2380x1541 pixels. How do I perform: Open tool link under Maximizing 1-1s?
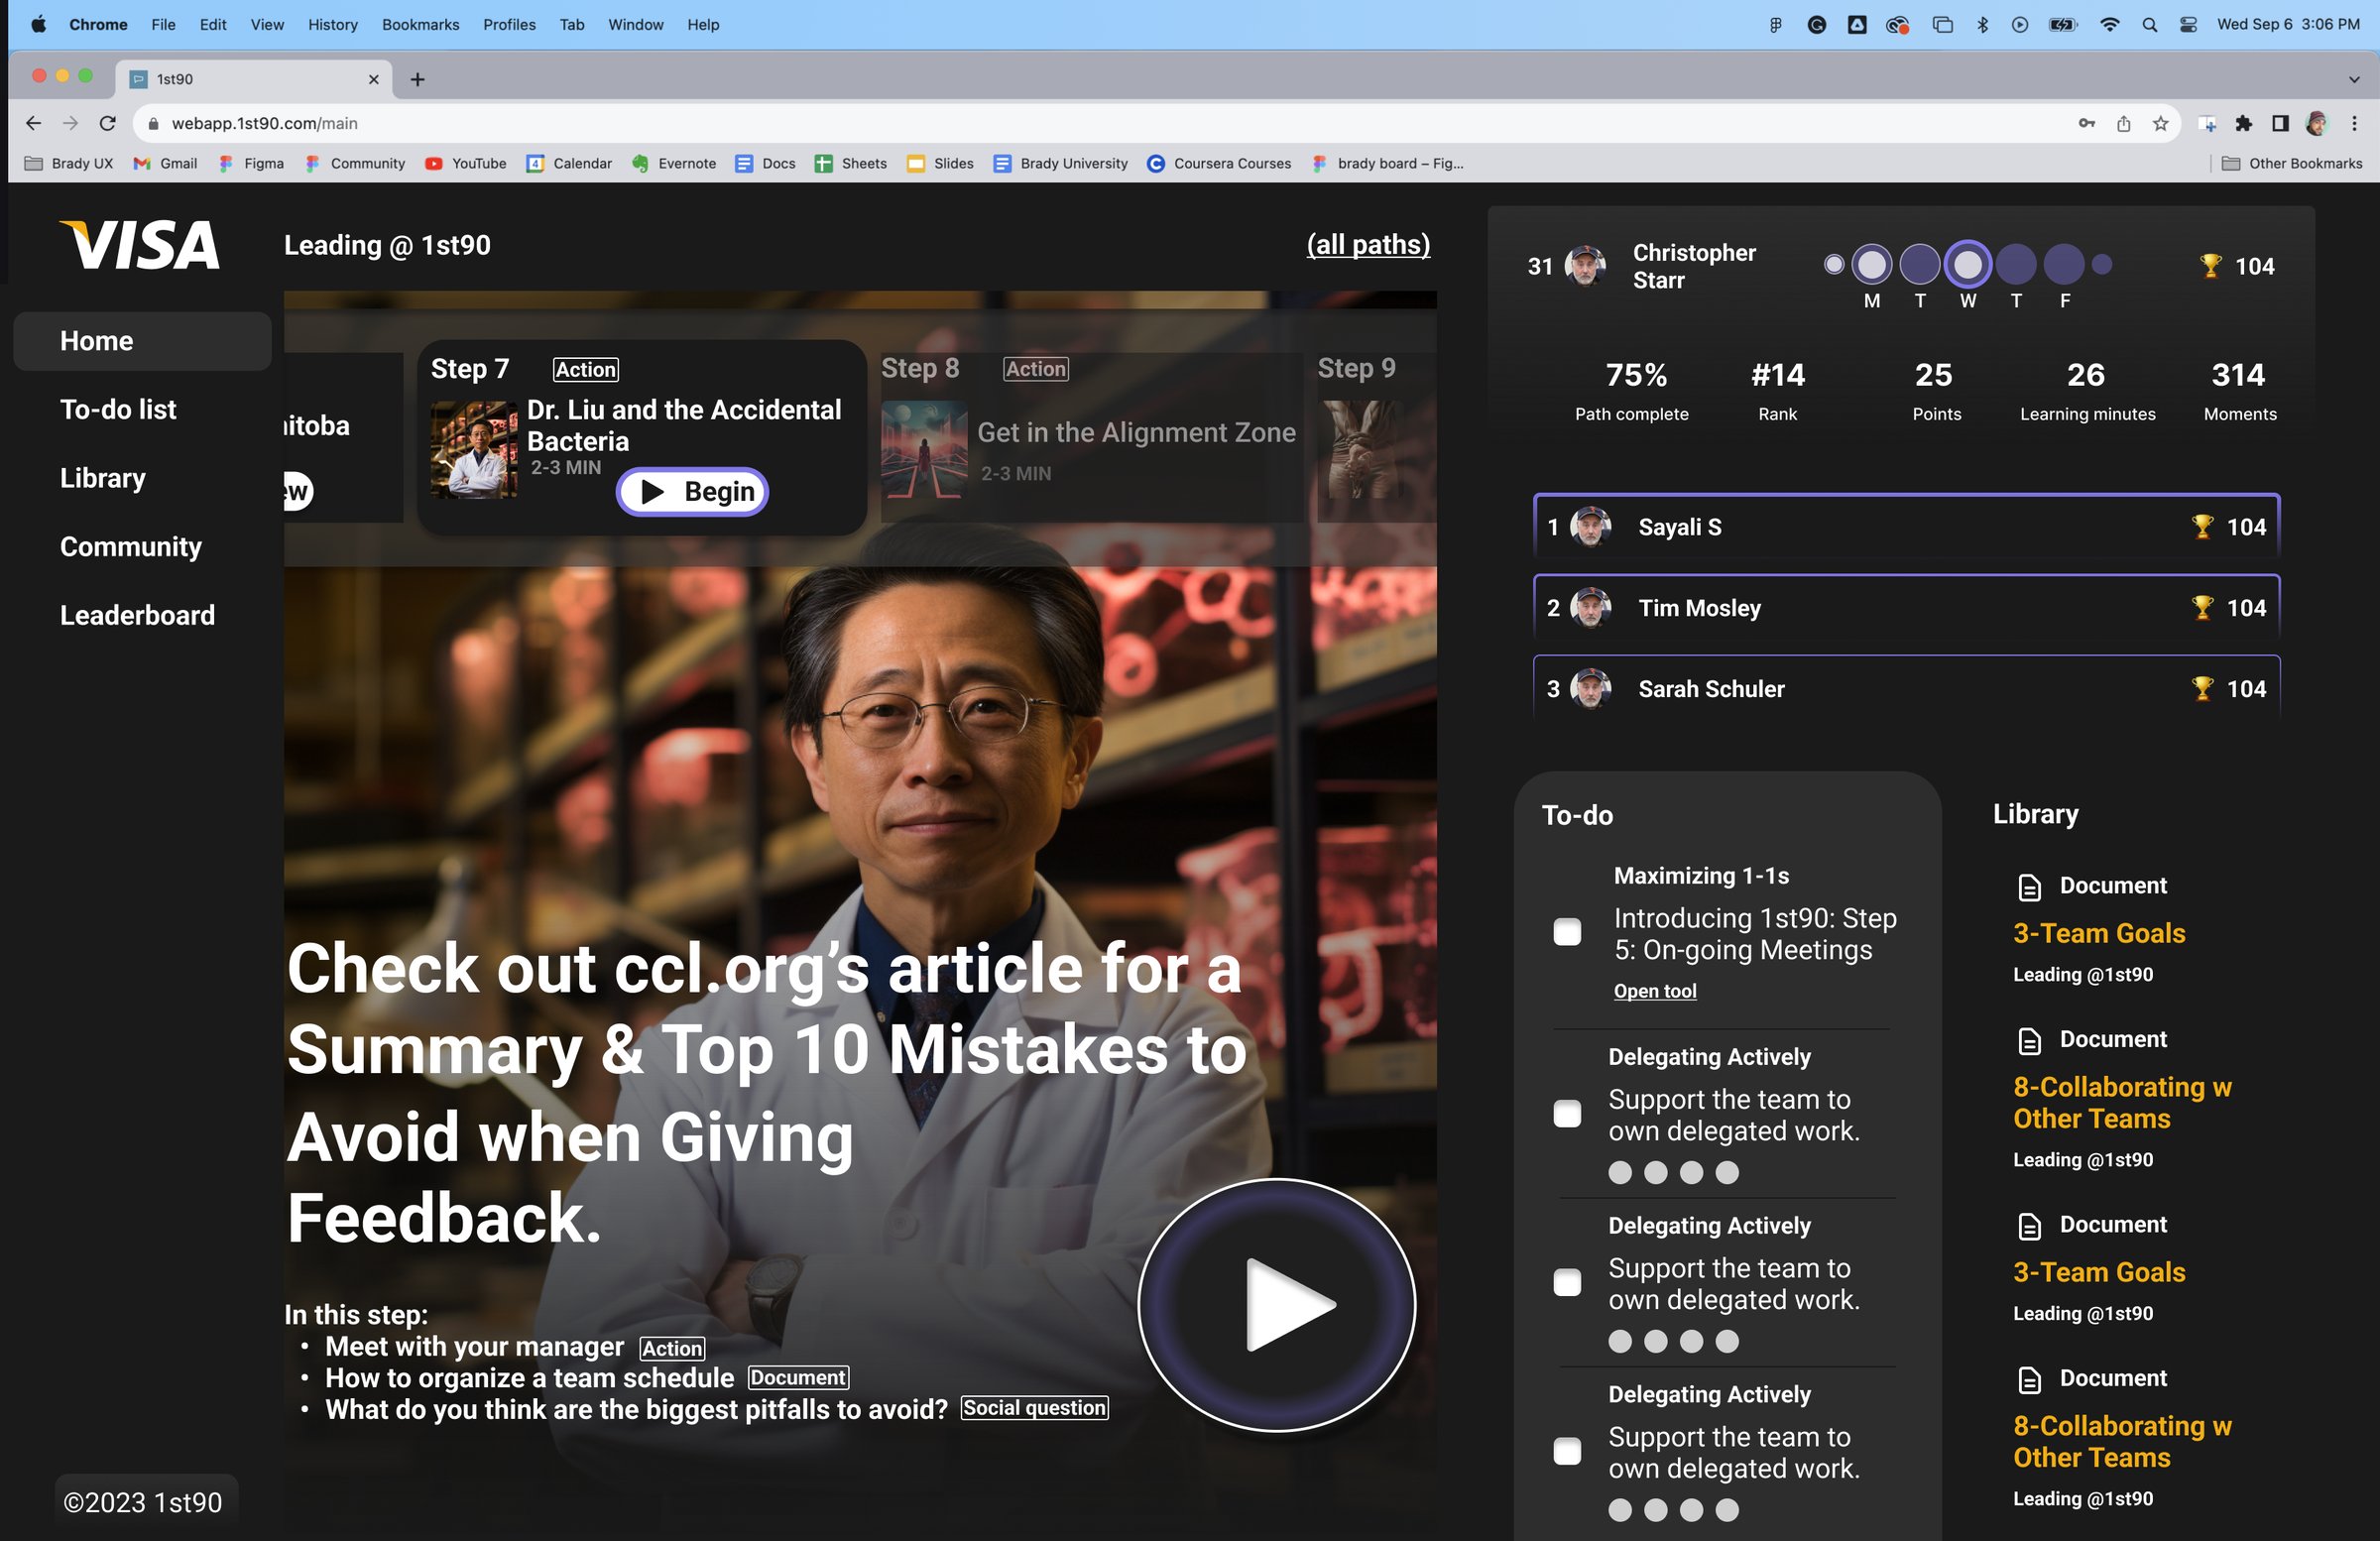pyautogui.click(x=1655, y=990)
